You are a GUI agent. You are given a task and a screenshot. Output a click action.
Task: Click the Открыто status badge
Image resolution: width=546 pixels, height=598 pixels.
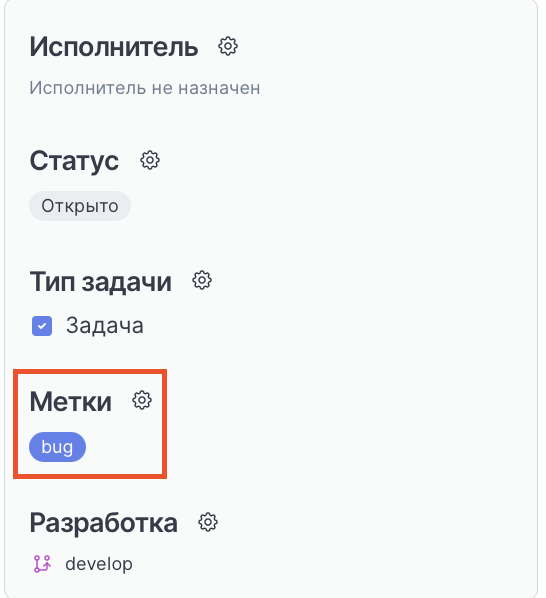click(80, 206)
